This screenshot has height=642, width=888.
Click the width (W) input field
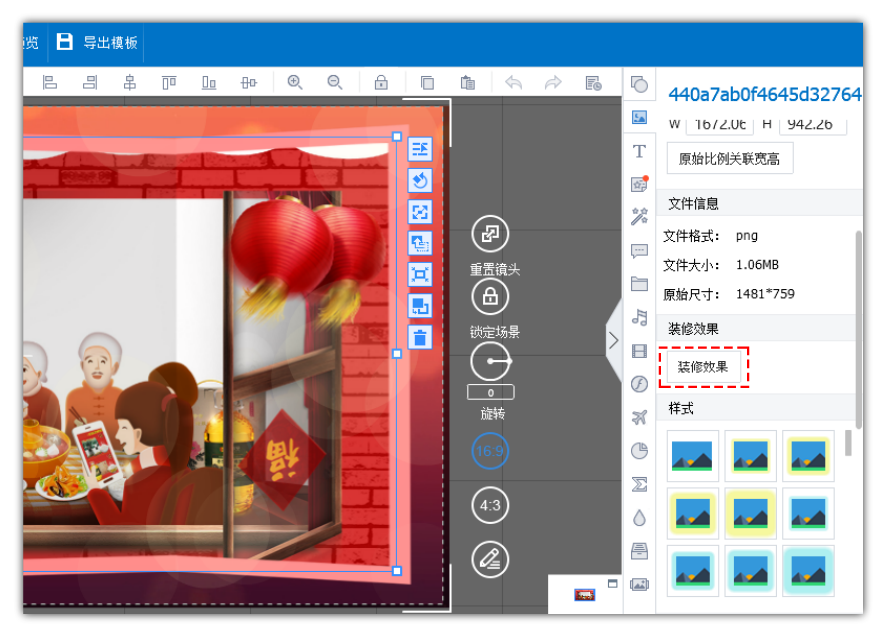720,125
